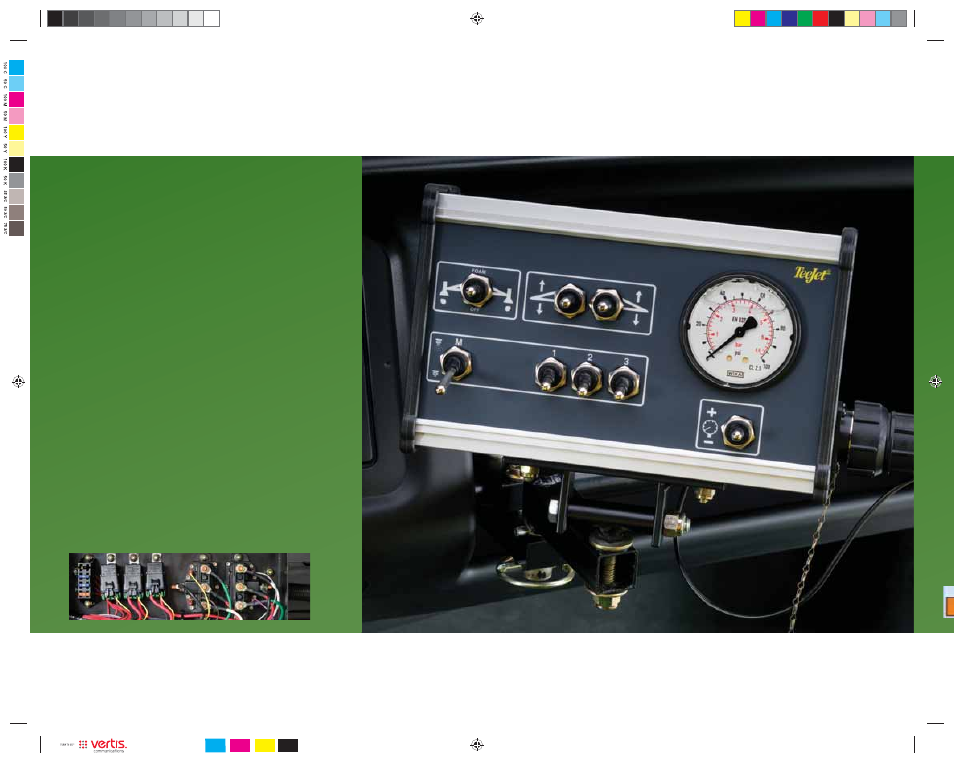Flip boom section switch 2
This screenshot has height=763, width=954.
[x=586, y=379]
